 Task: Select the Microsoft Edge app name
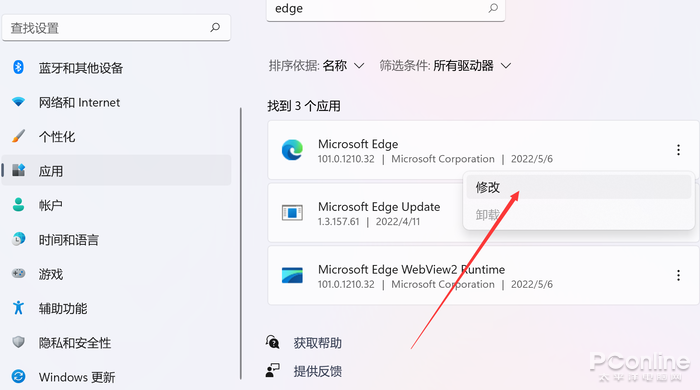pyautogui.click(x=358, y=144)
